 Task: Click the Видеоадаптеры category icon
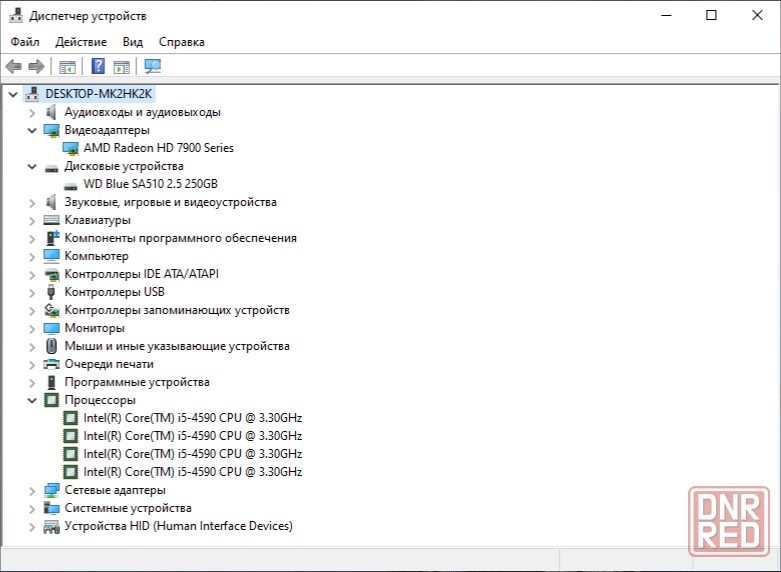(51, 131)
